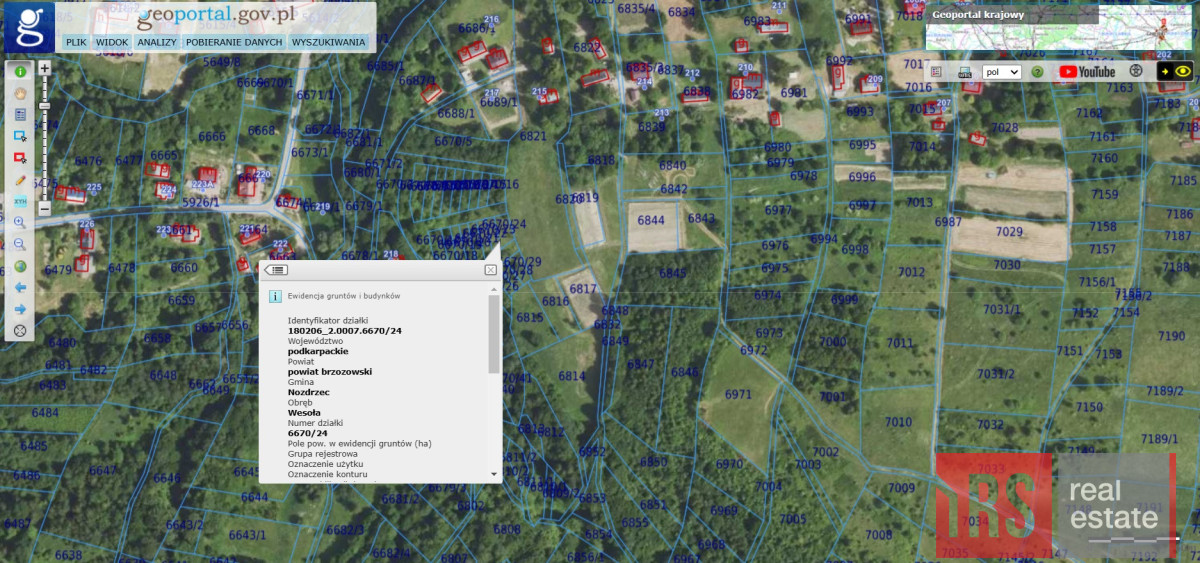The image size is (1200, 563).
Task: Click parcel 7159 on the map
Action: point(1105,194)
